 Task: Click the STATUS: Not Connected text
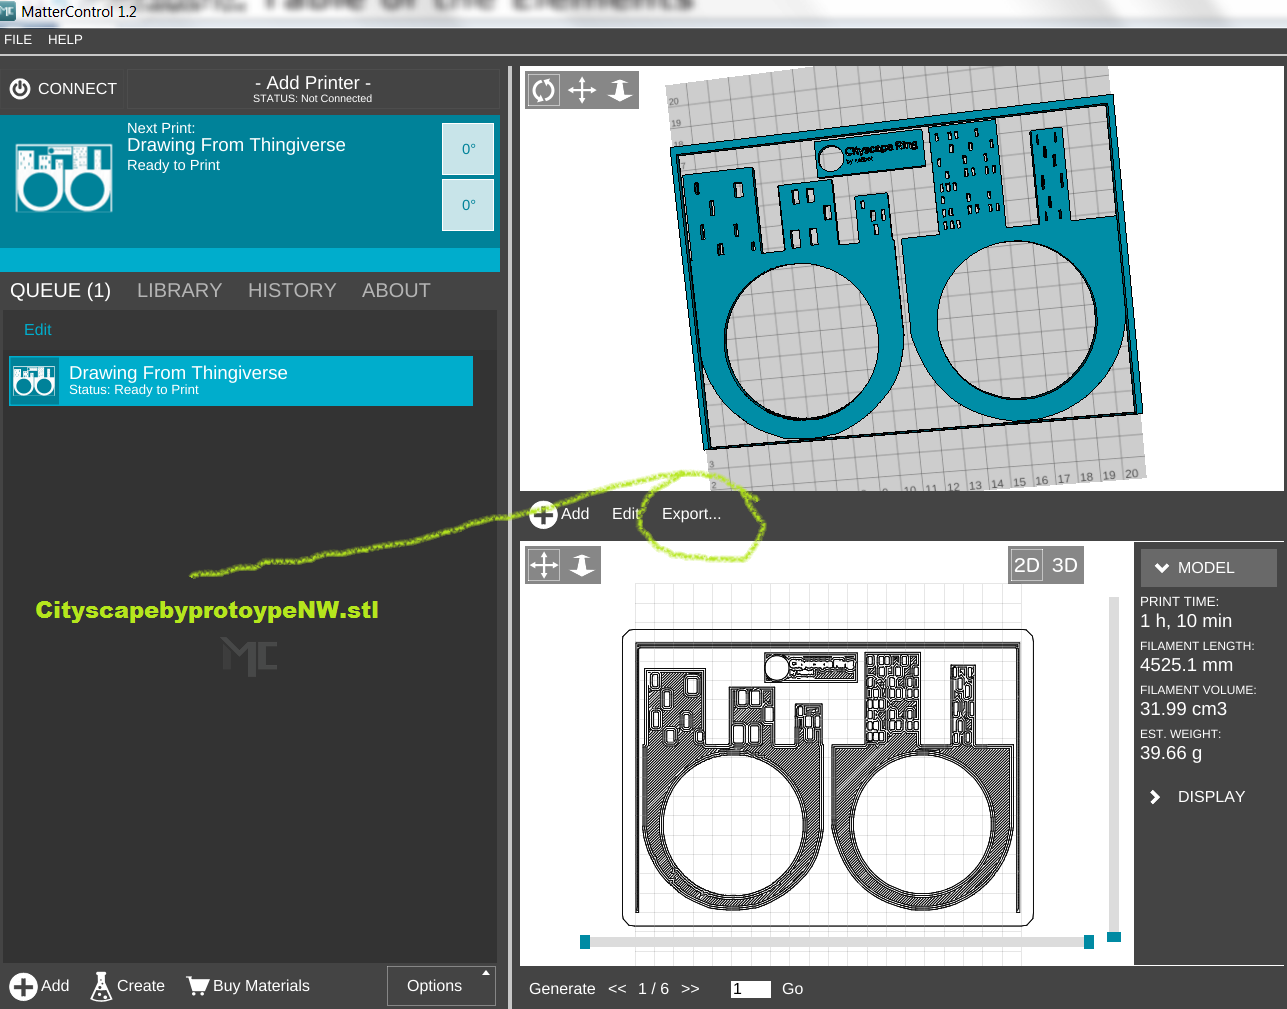click(312, 99)
